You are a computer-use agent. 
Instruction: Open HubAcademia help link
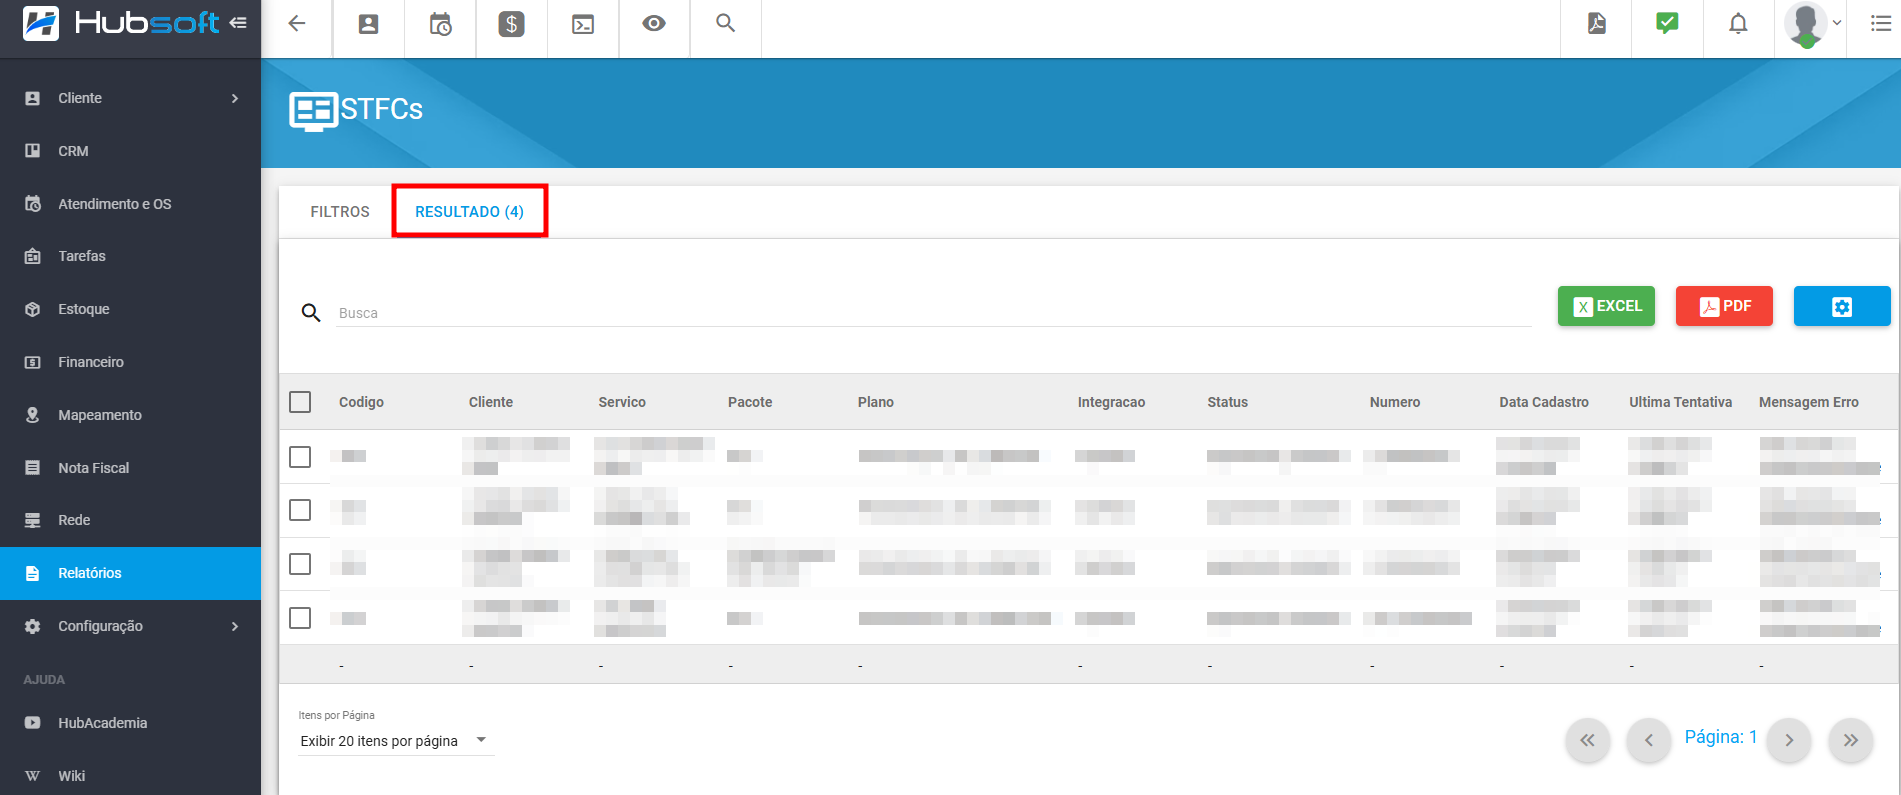[130, 723]
